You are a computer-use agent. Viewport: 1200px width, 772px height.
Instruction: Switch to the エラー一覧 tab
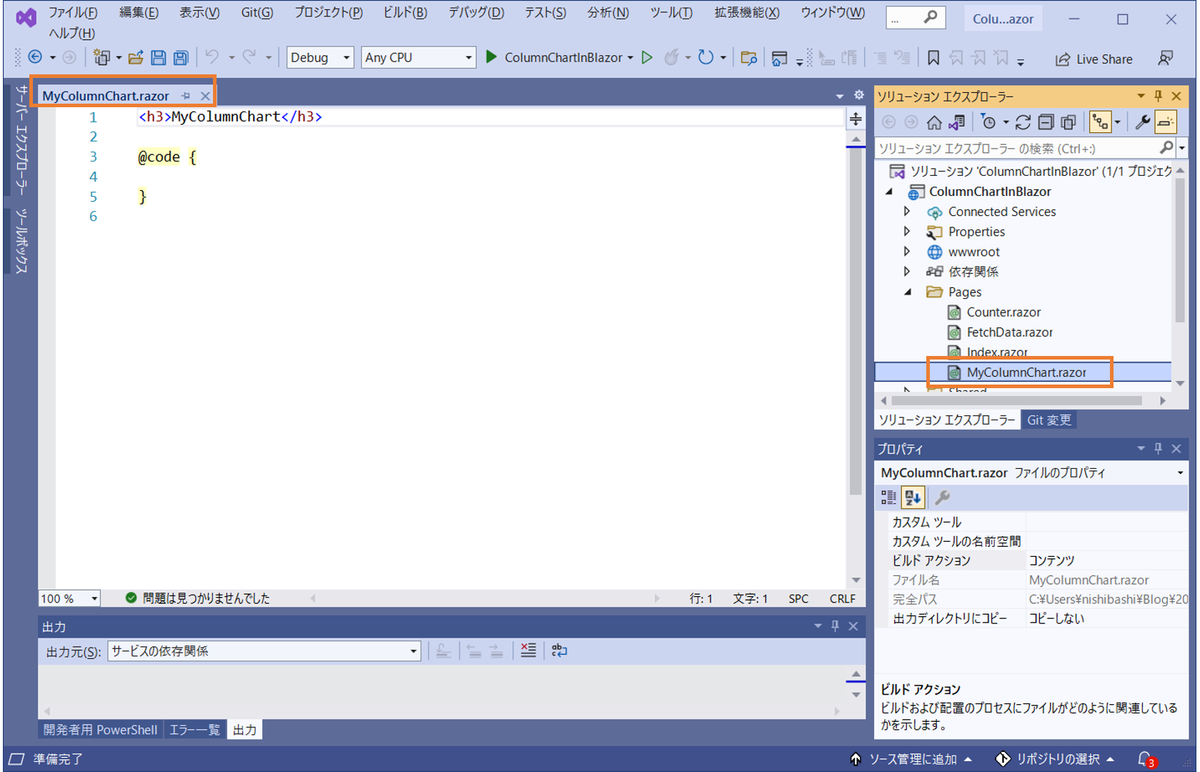point(195,730)
